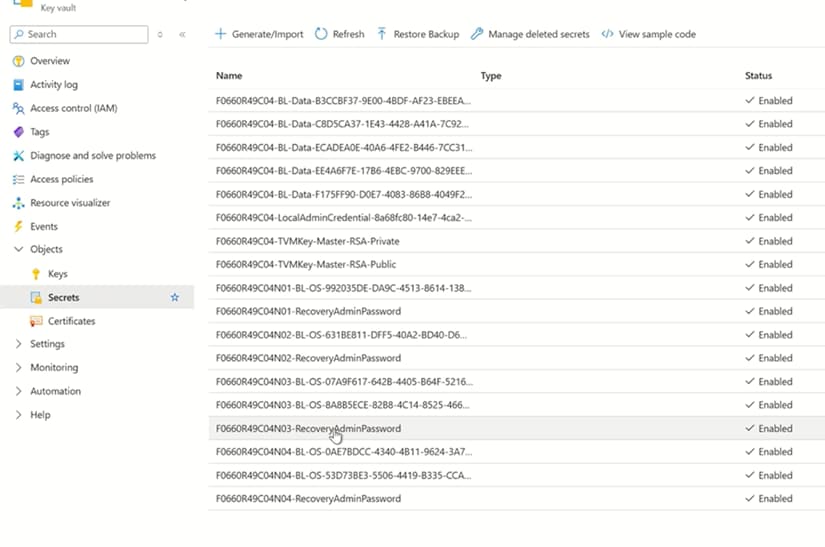Open TVMKey-Master-RSA-Private secret

point(307,241)
